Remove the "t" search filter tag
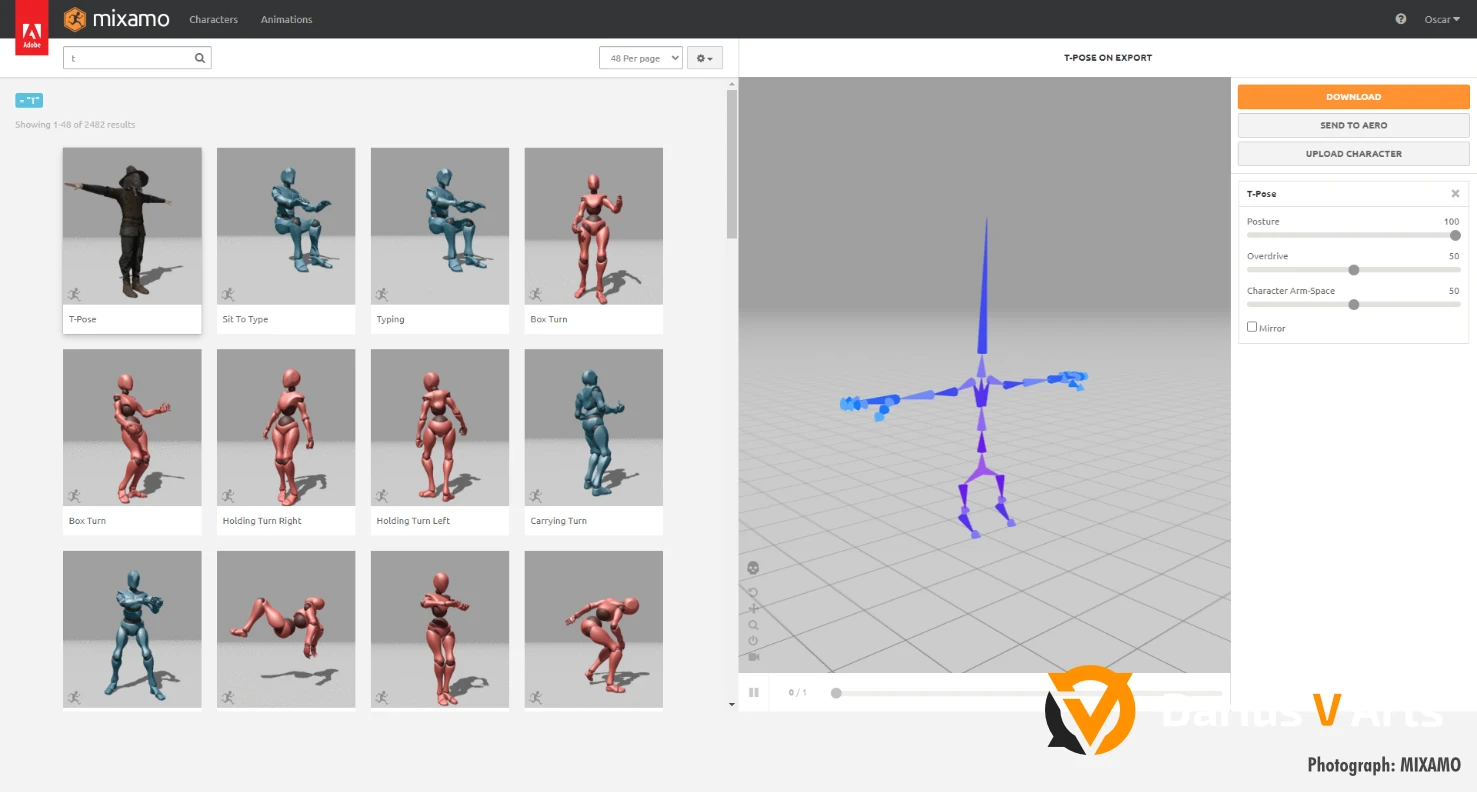This screenshot has width=1477, height=792. (29, 100)
